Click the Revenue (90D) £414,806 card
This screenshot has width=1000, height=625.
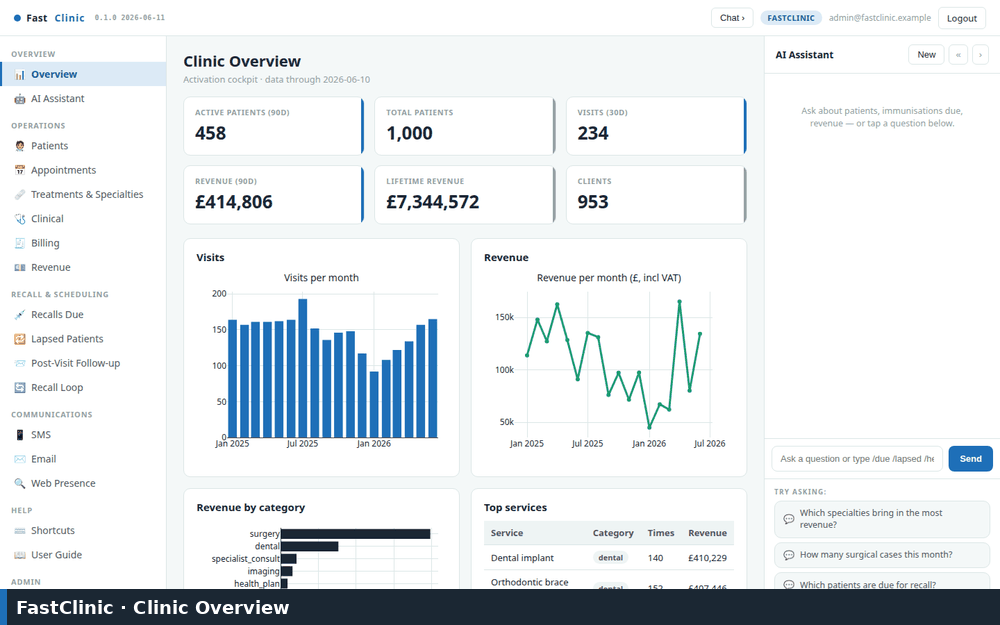[x=274, y=195]
